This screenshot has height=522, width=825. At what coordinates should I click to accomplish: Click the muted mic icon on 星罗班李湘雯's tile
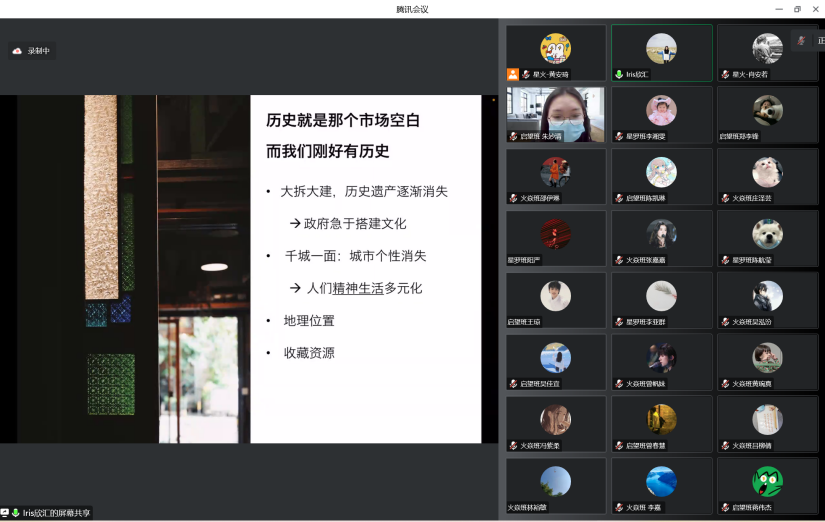(x=619, y=136)
